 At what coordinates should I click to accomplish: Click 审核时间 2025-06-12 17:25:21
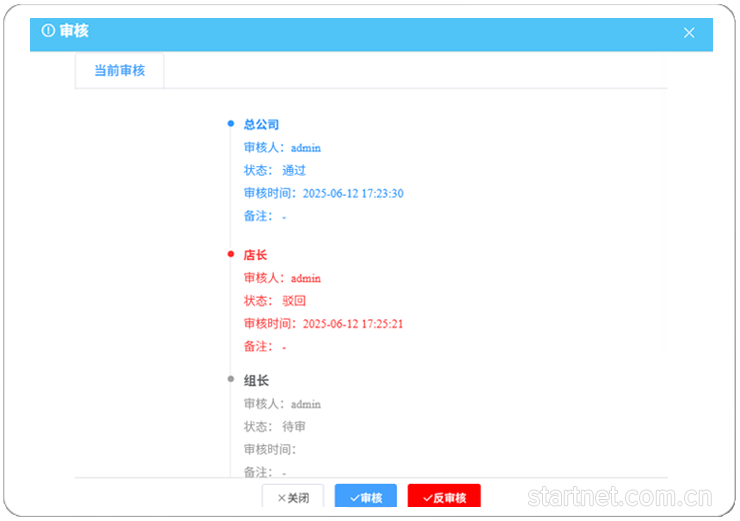coord(324,323)
